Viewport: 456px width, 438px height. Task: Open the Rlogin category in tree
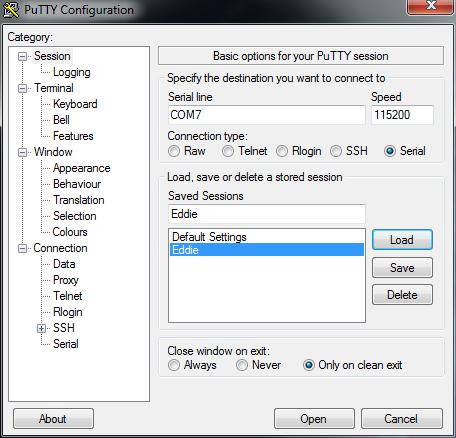point(68,312)
